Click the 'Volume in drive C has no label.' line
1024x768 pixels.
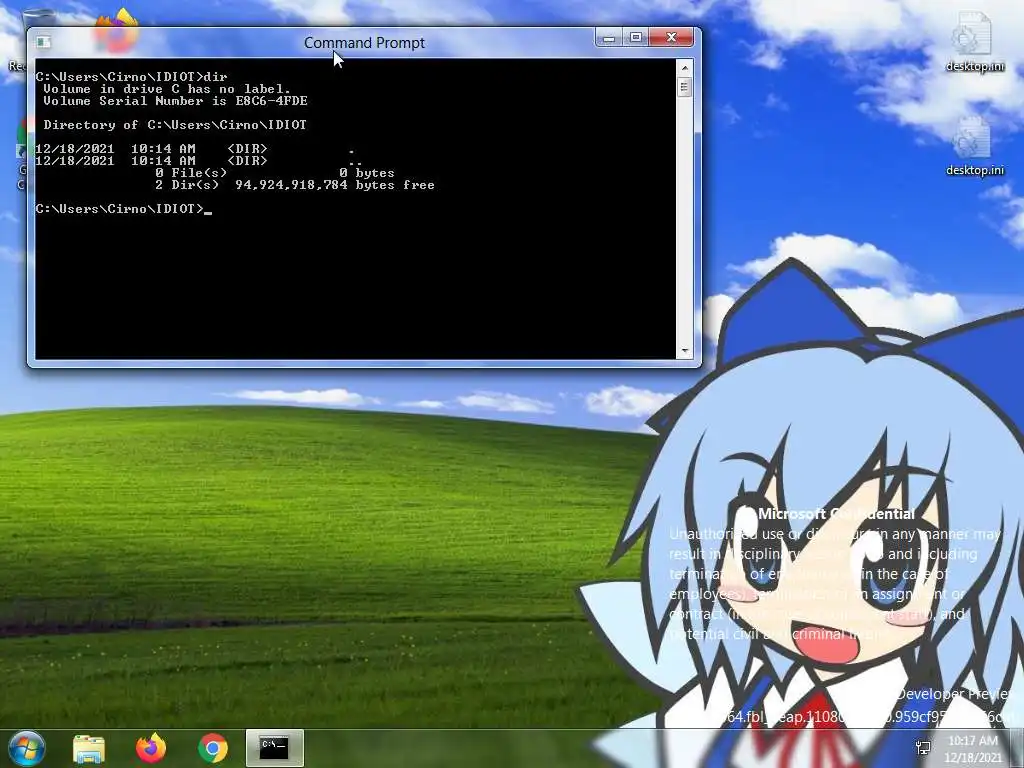[x=167, y=89]
